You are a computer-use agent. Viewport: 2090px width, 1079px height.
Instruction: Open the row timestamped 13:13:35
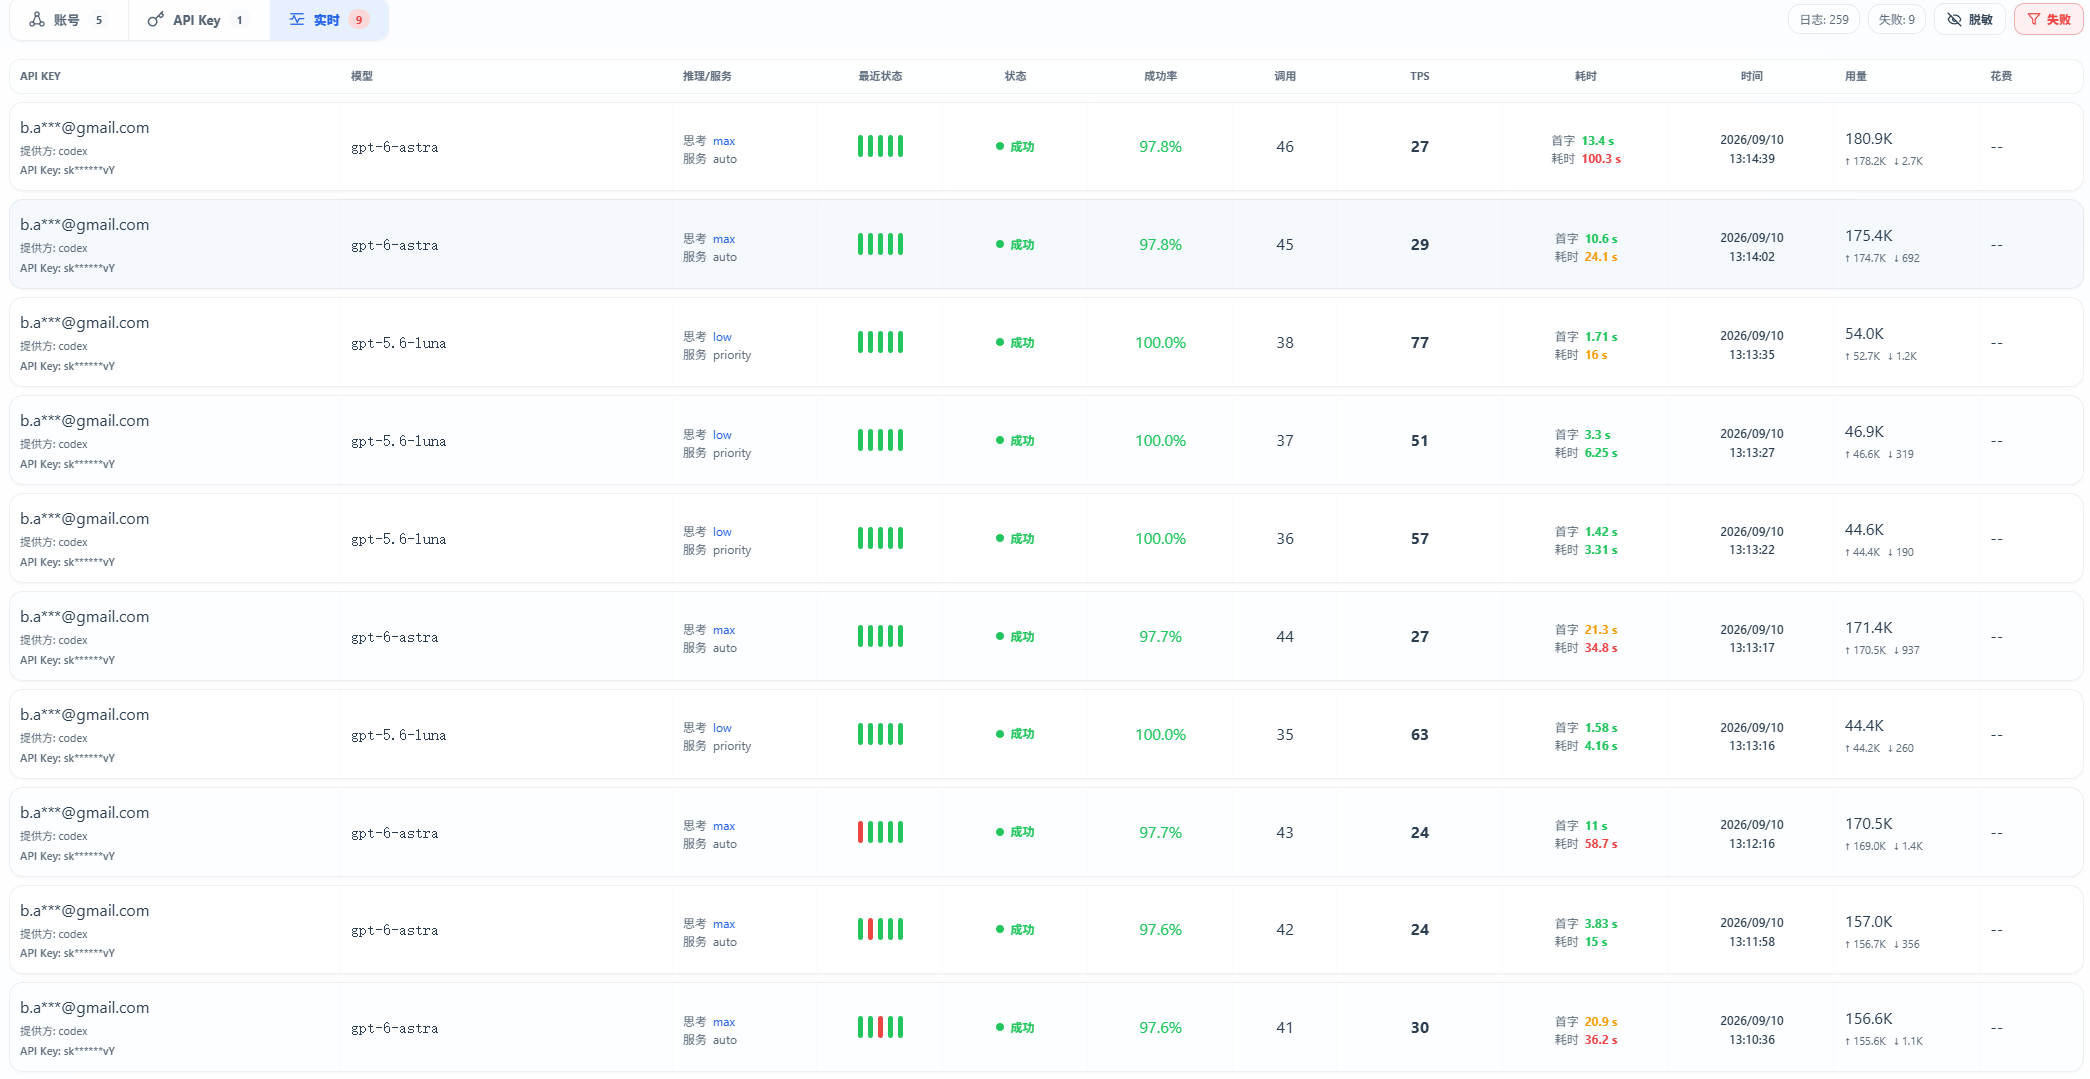coord(1046,343)
